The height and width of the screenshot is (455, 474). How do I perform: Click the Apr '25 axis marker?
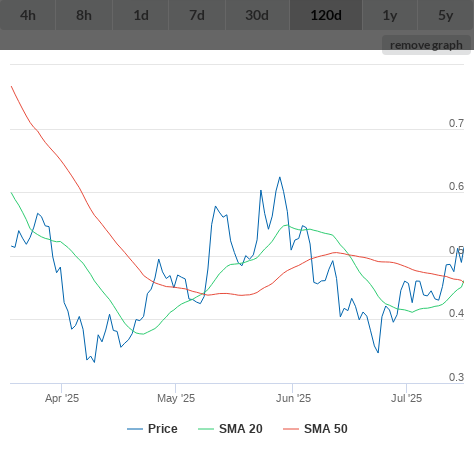pyautogui.click(x=62, y=398)
